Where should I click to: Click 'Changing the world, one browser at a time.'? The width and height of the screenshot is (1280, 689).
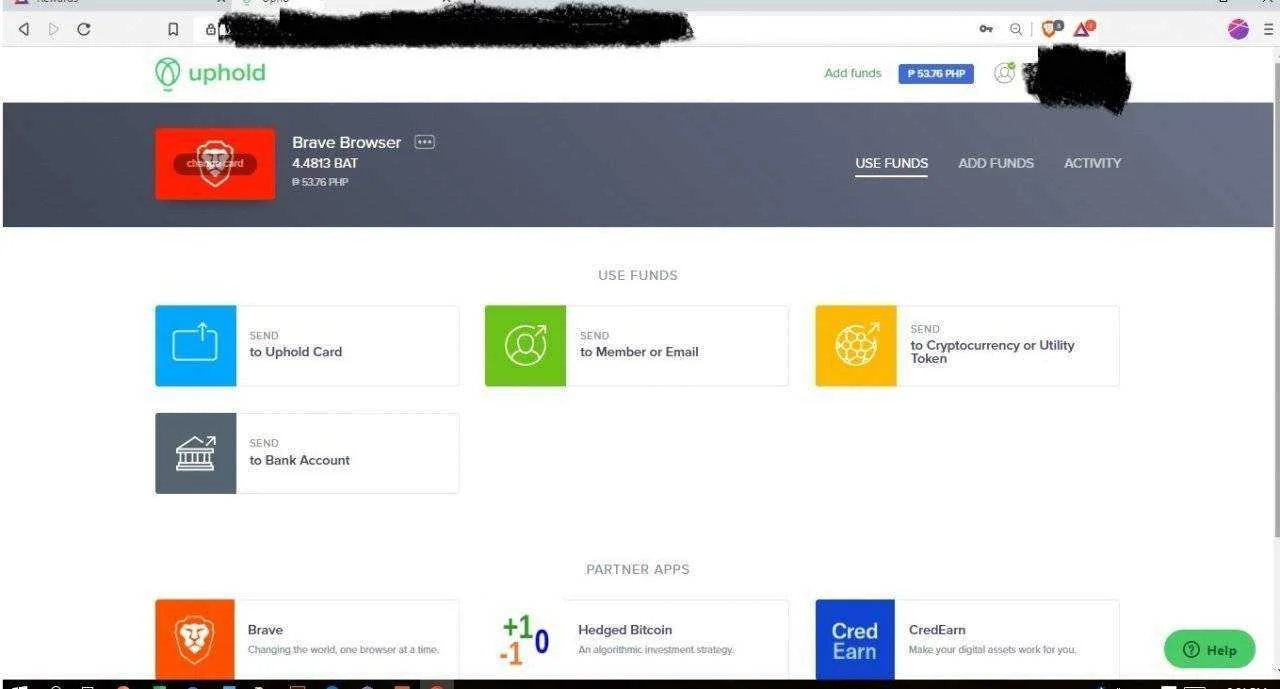pyautogui.click(x=343, y=650)
